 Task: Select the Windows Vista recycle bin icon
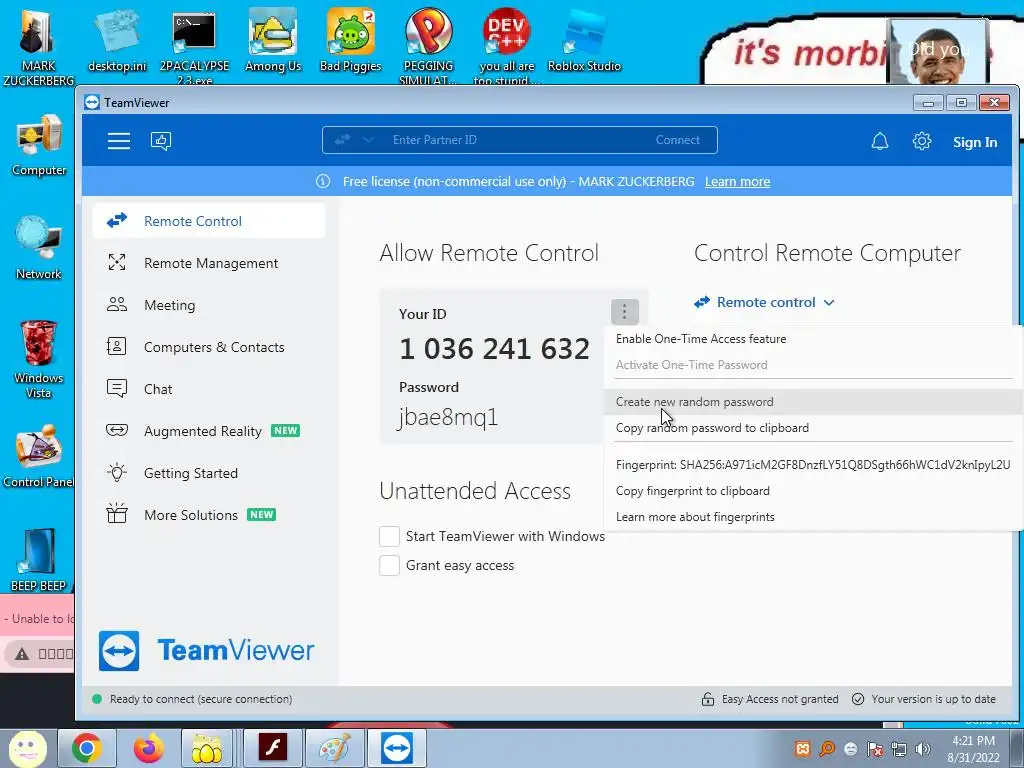pyautogui.click(x=39, y=359)
